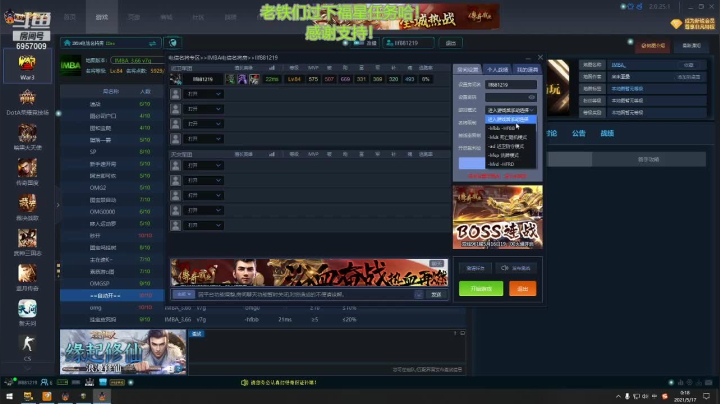Viewport: 720px width, 404px height.
Task: Expand the game mode dropdown in room settings
Action: [x=511, y=110]
